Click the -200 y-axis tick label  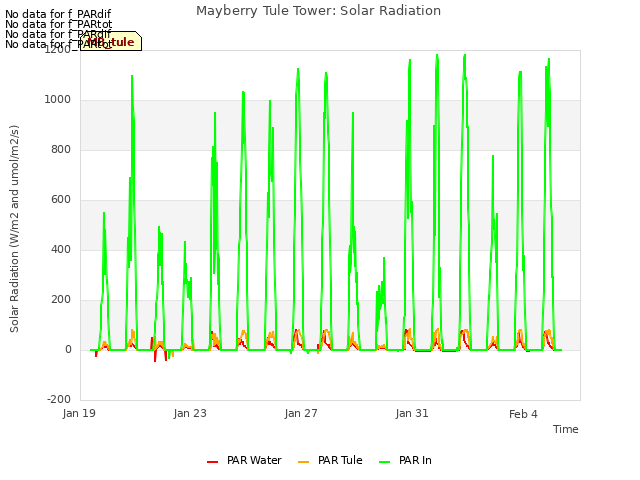pyautogui.click(x=59, y=399)
